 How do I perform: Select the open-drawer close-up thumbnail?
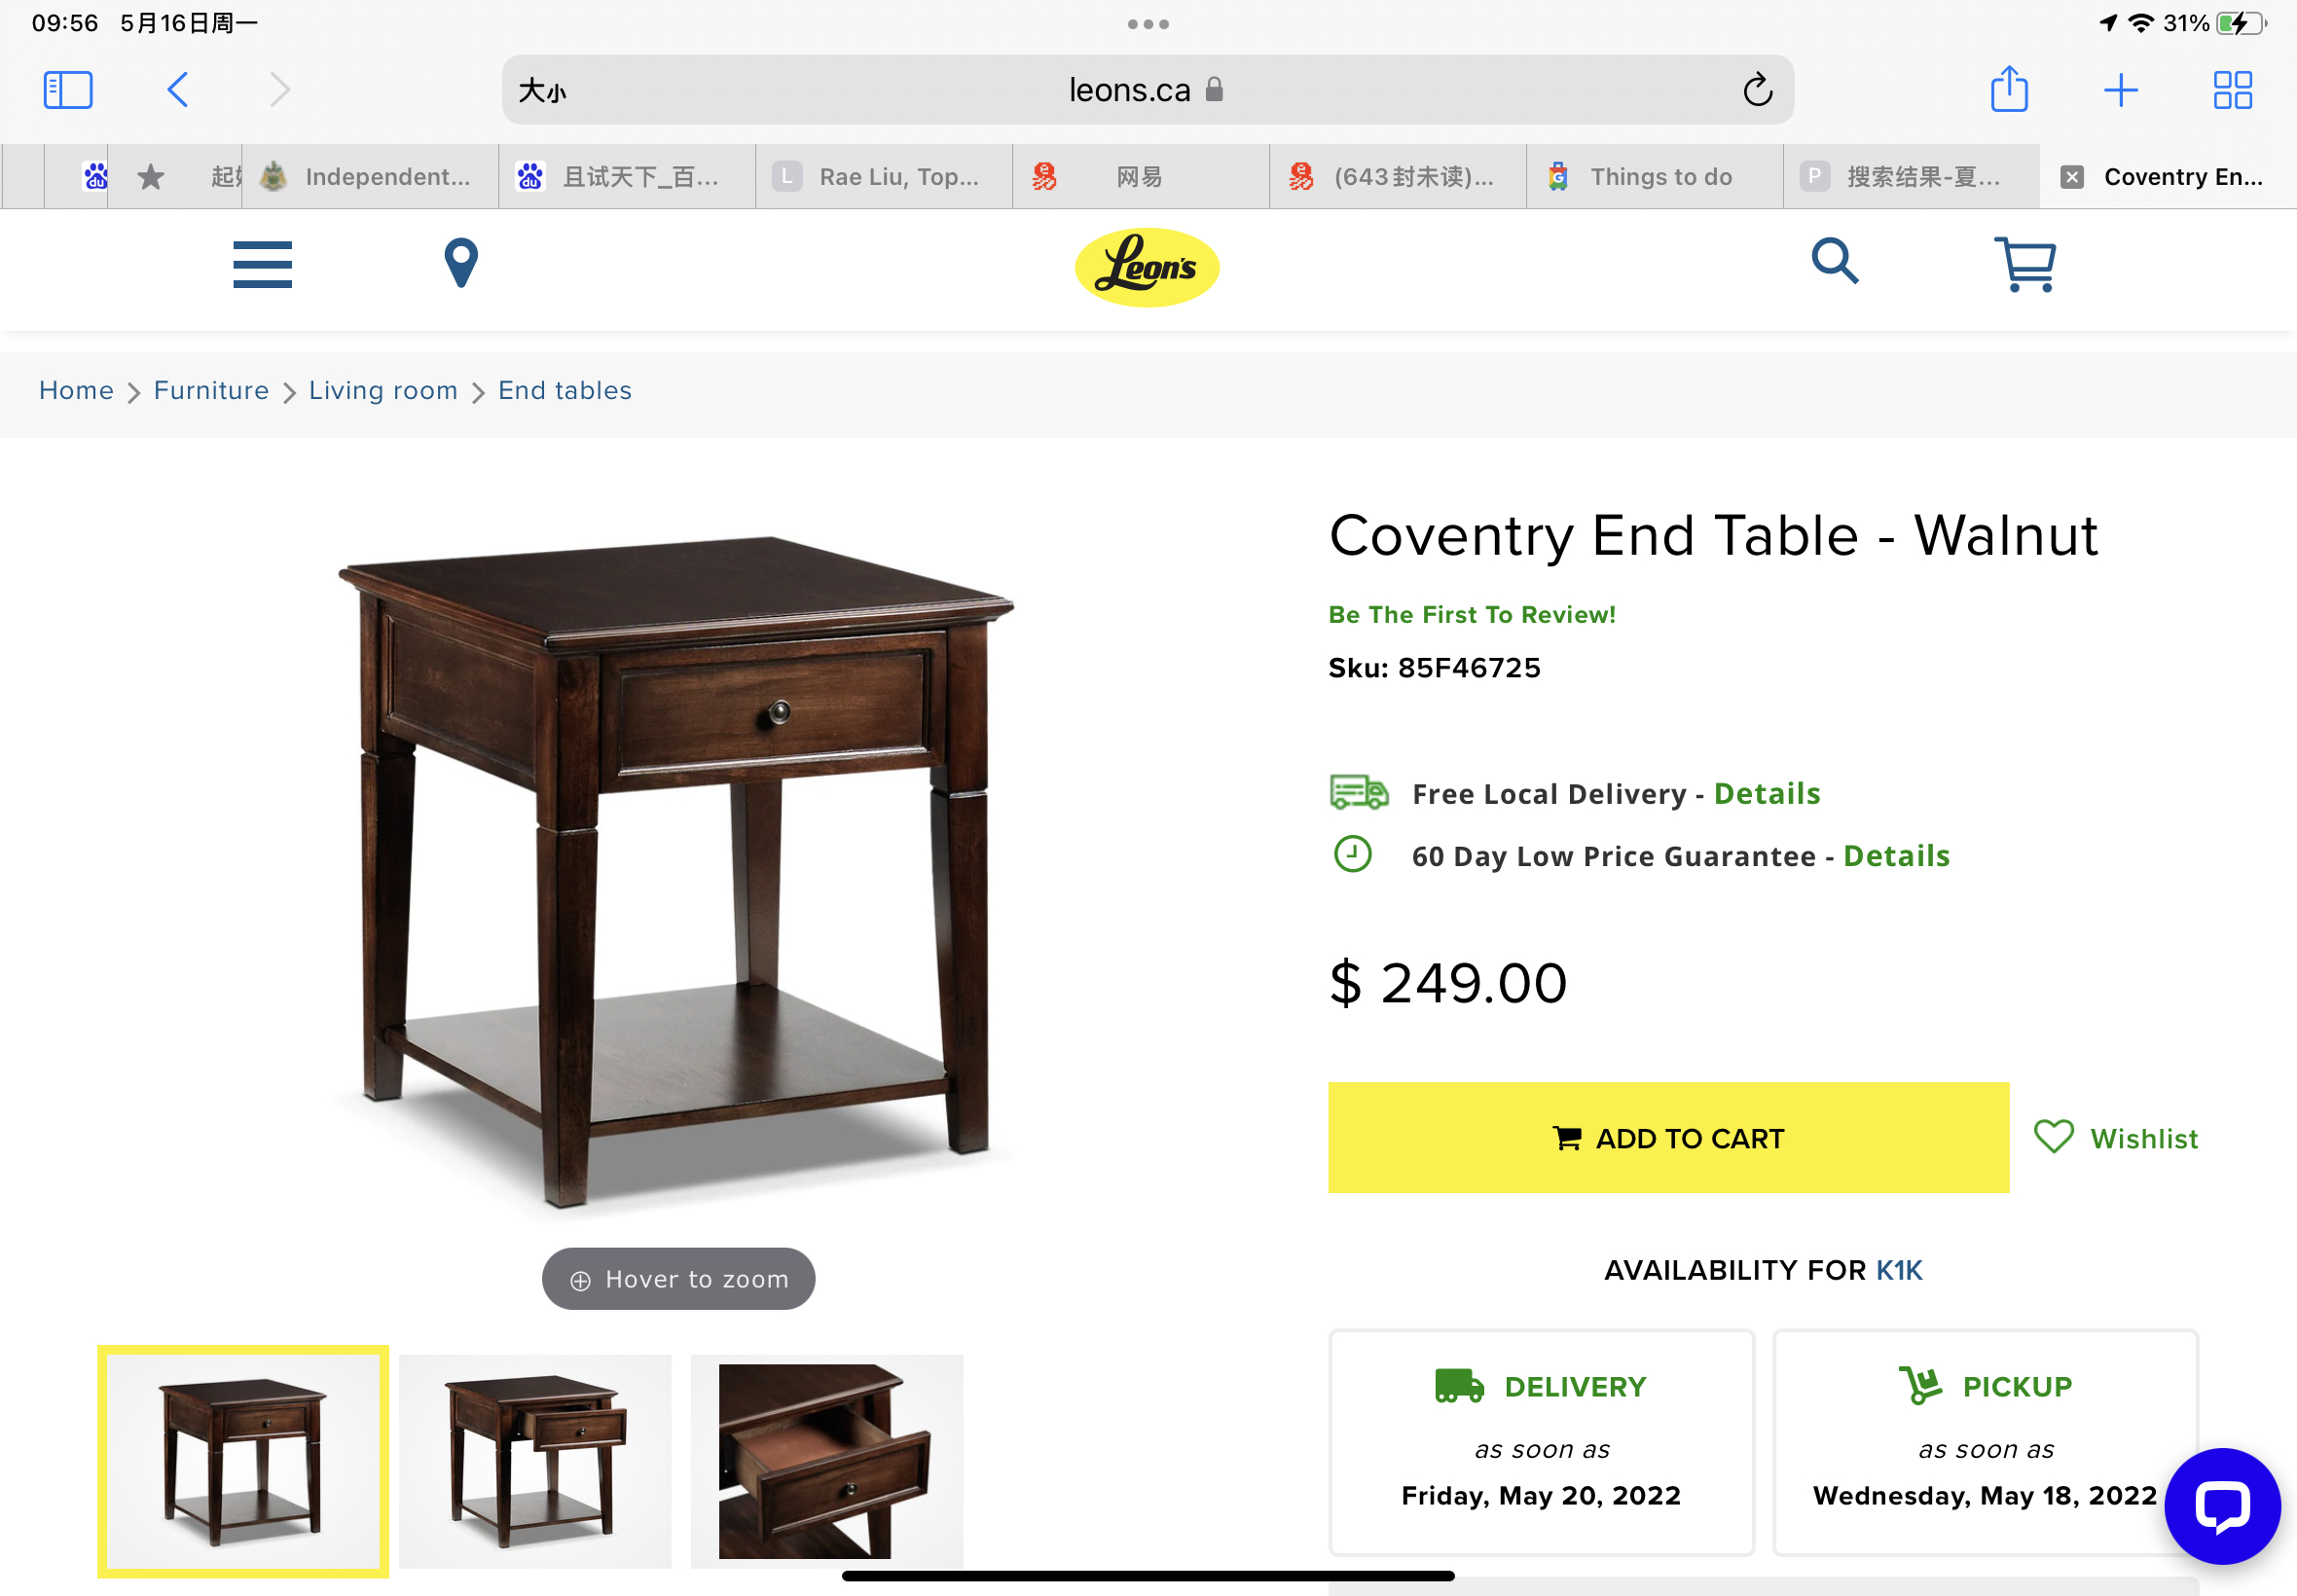click(x=826, y=1460)
